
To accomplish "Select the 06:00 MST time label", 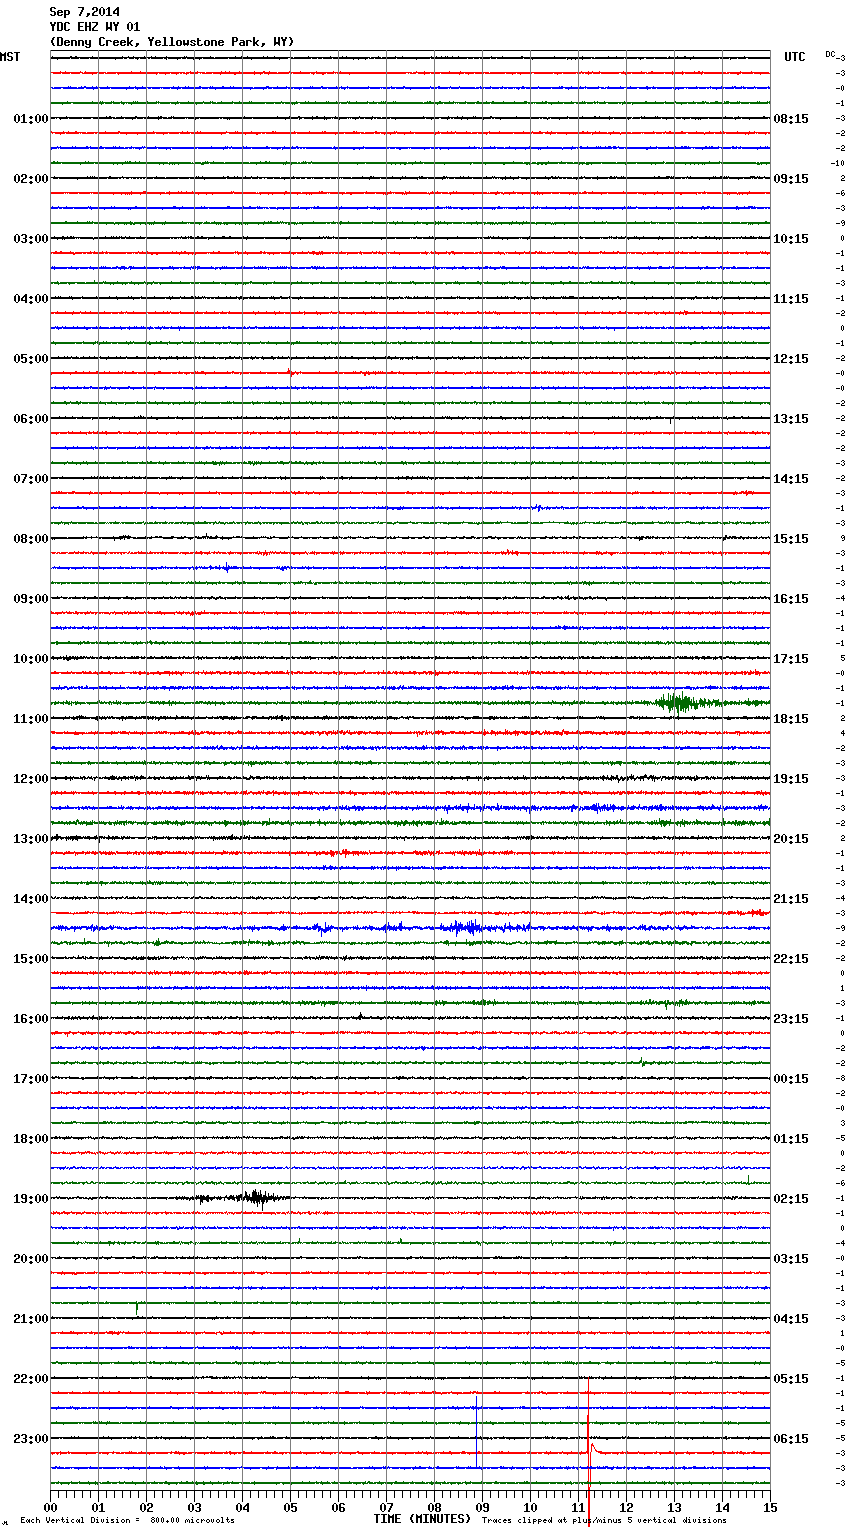I will pyautogui.click(x=31, y=419).
